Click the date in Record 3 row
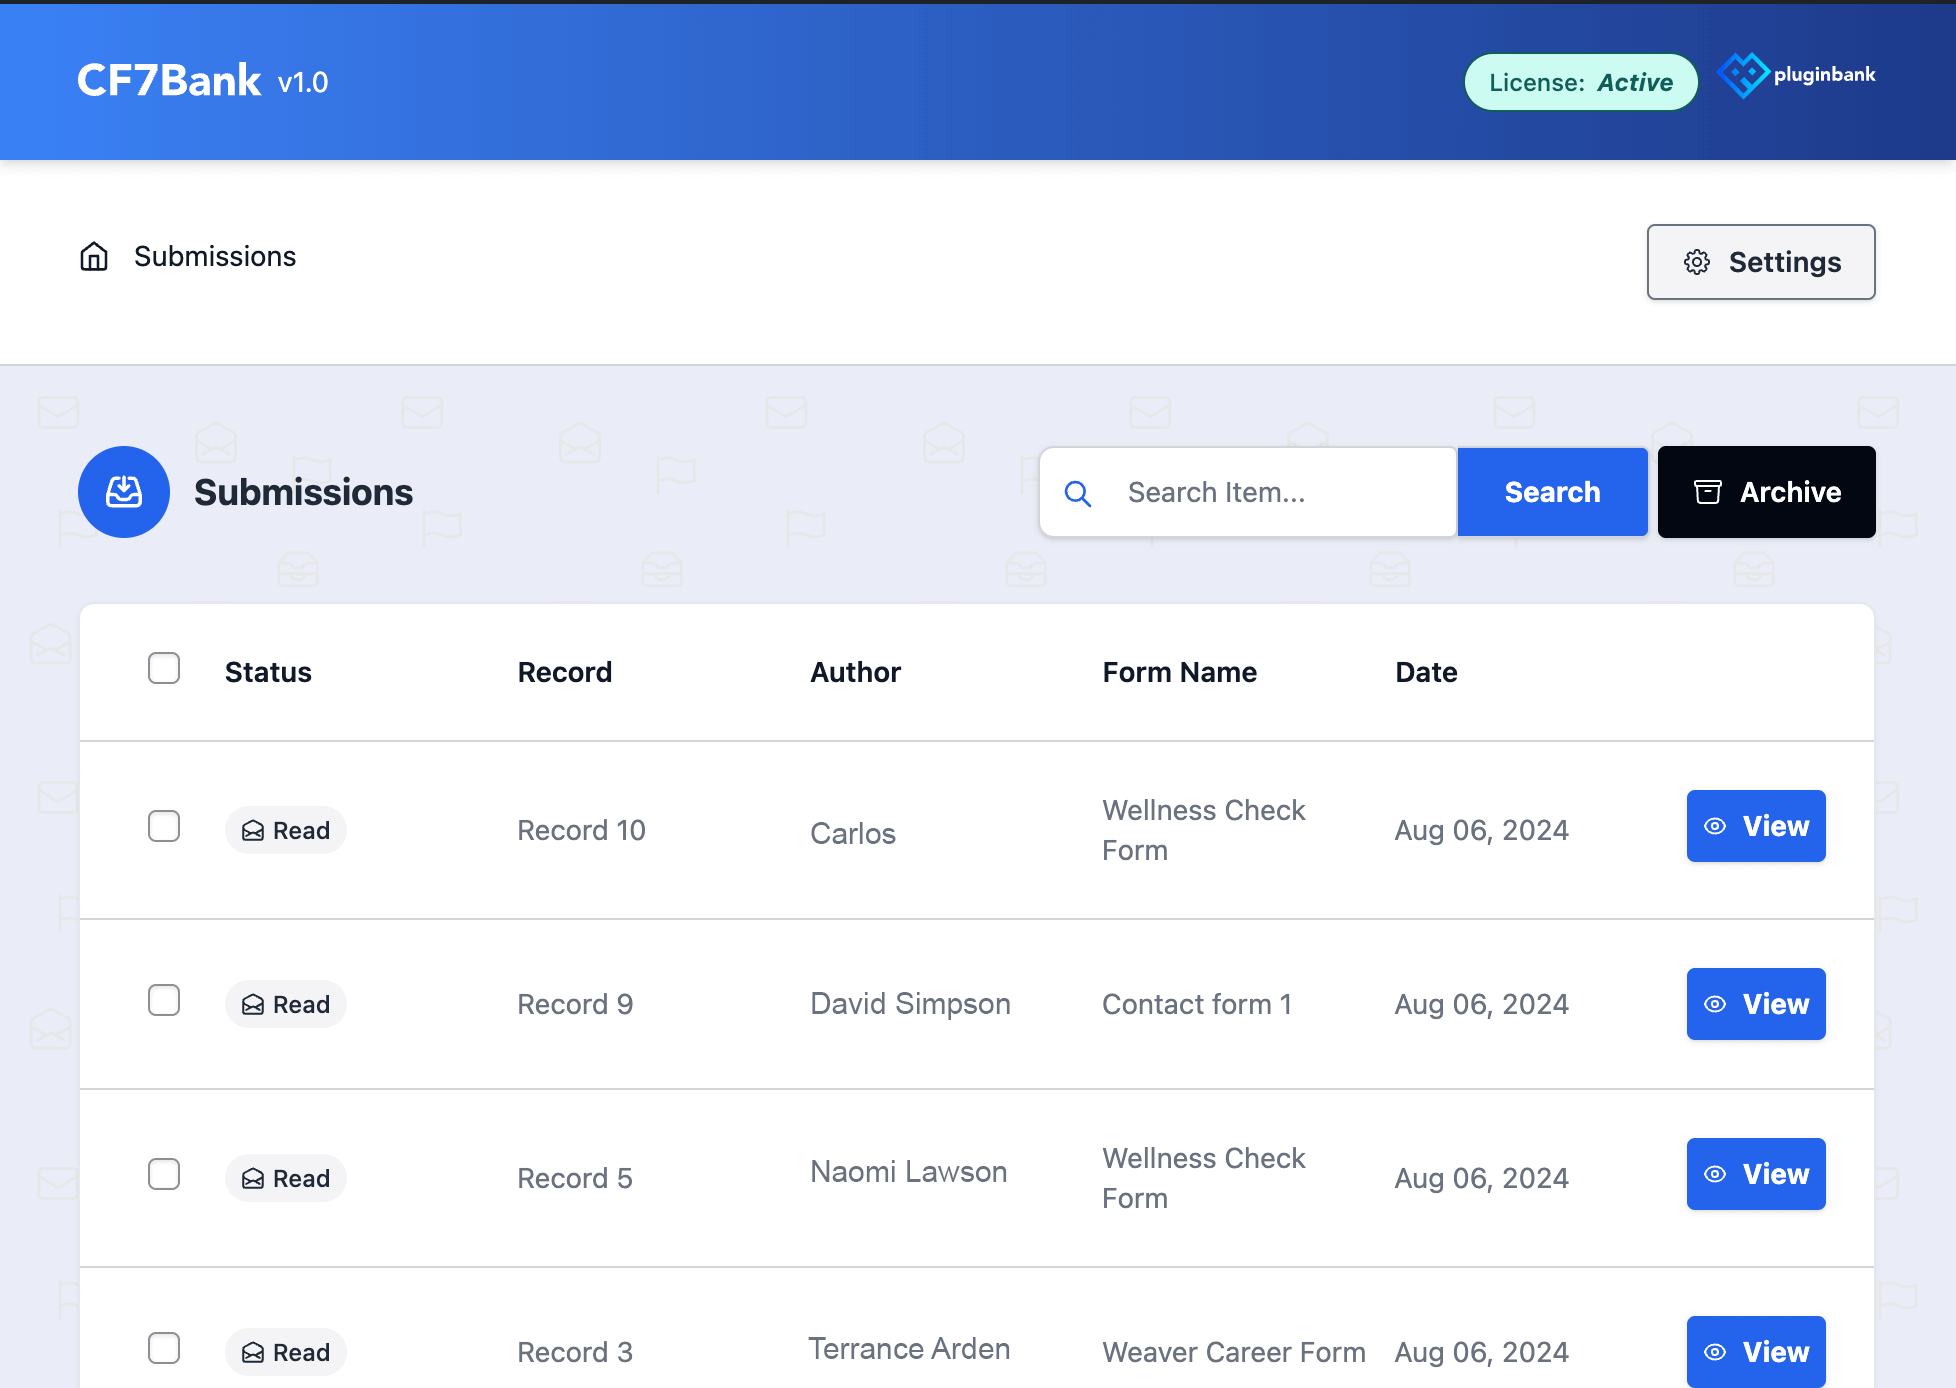Image resolution: width=1956 pixels, height=1388 pixels. point(1482,1352)
